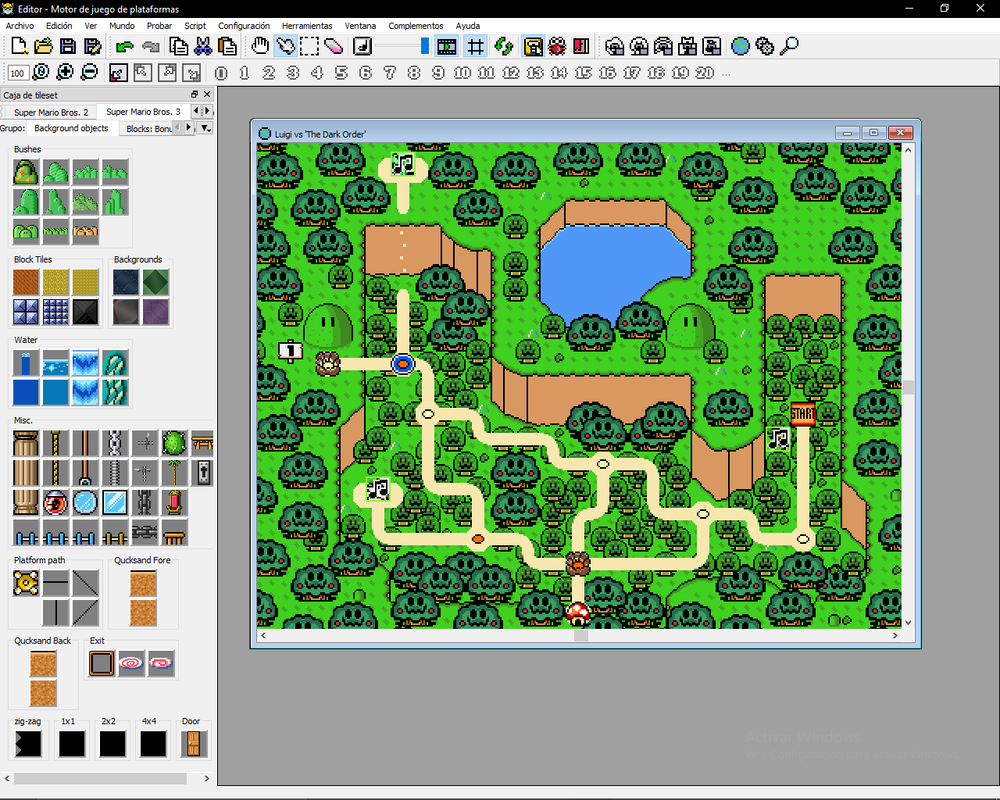Screen dimensions: 1000x800
Task: Click the zoom percentage field showing 100
Action: point(17,73)
